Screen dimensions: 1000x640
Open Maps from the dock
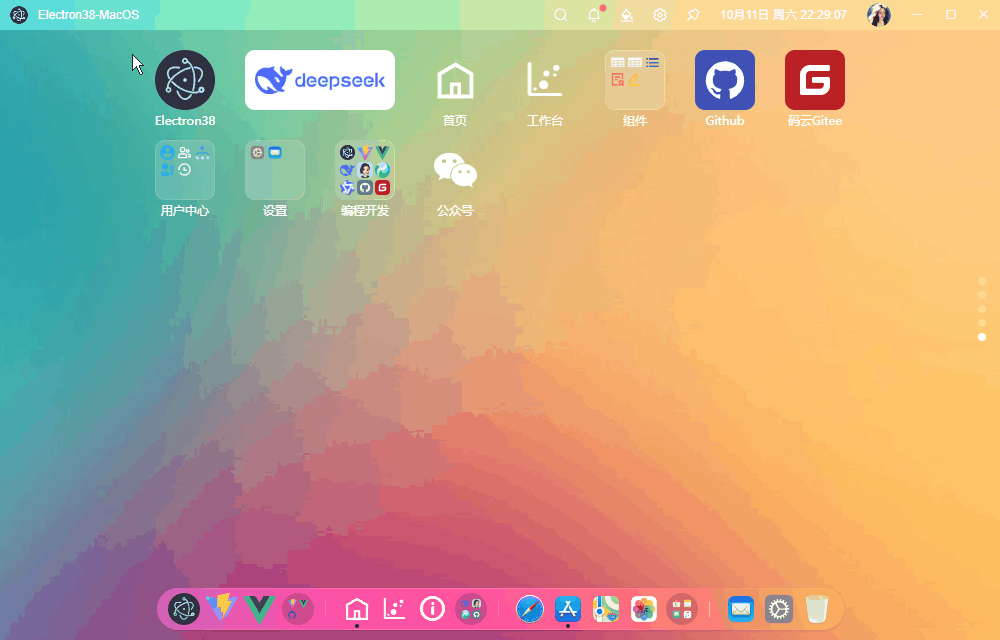click(x=605, y=609)
